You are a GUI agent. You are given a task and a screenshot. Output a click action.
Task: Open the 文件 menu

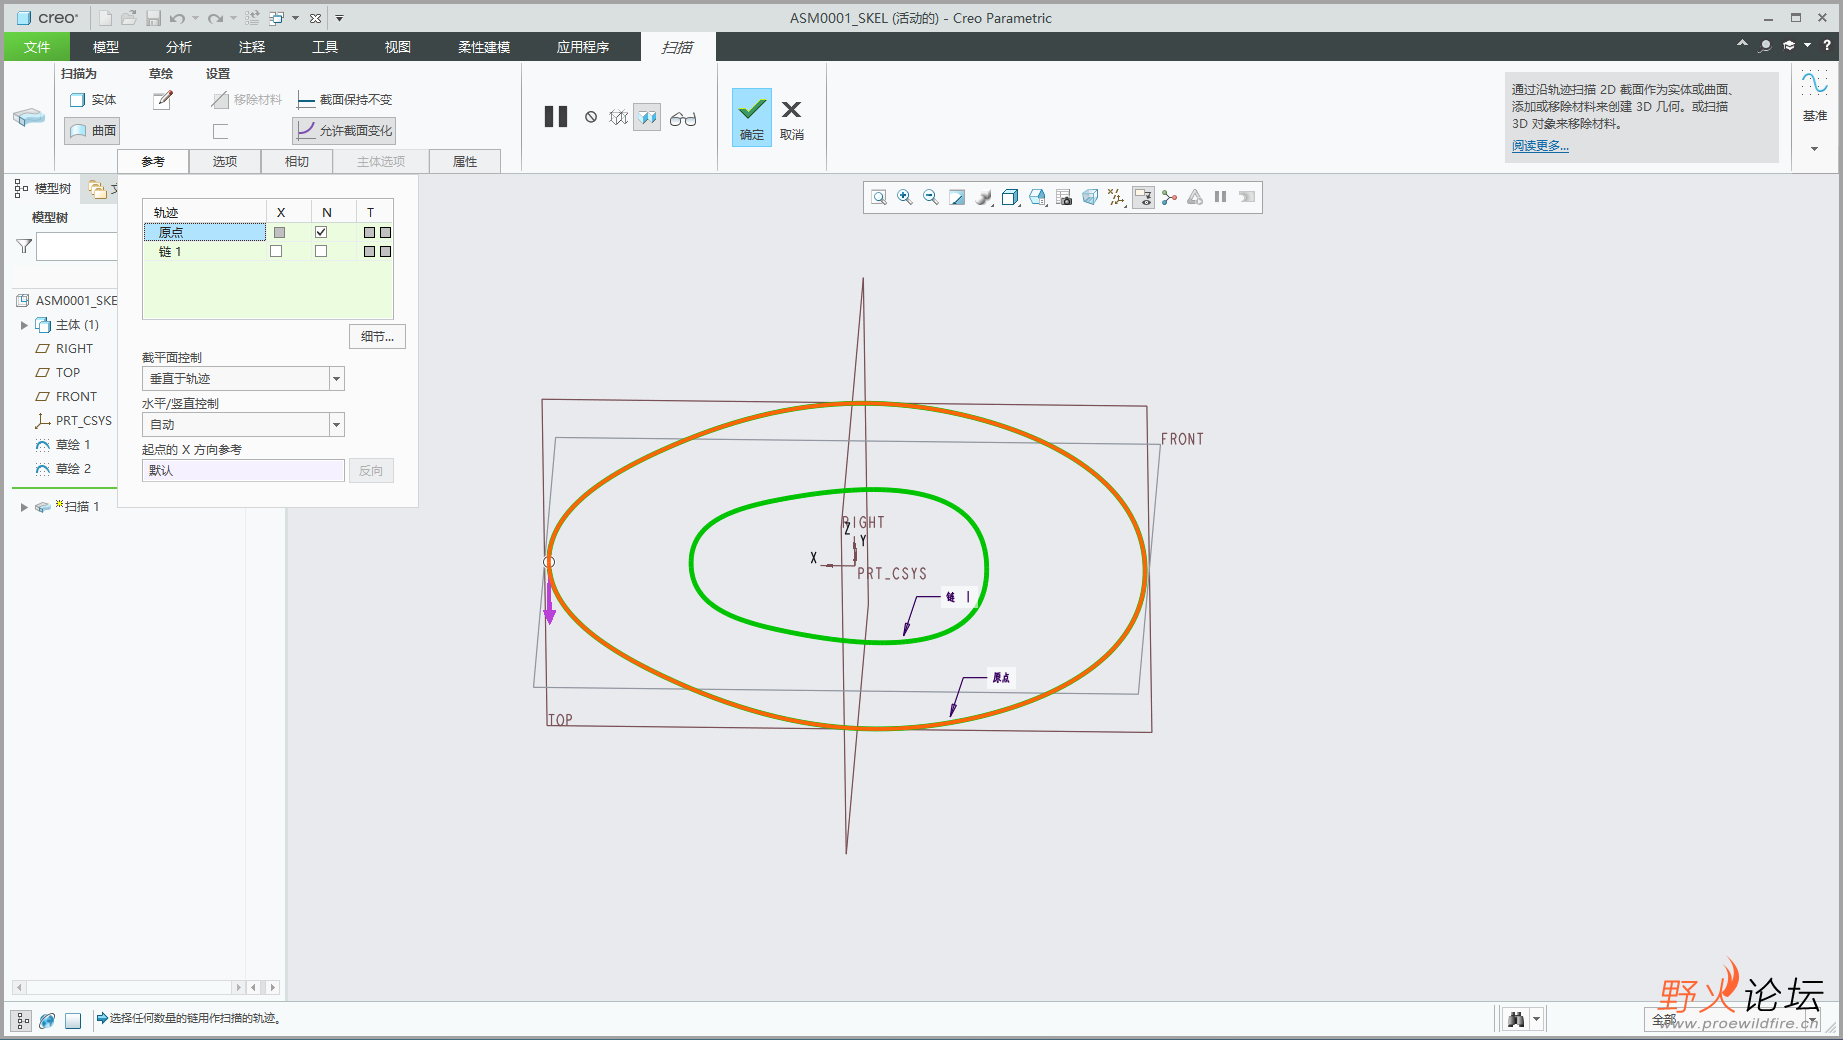(37, 47)
